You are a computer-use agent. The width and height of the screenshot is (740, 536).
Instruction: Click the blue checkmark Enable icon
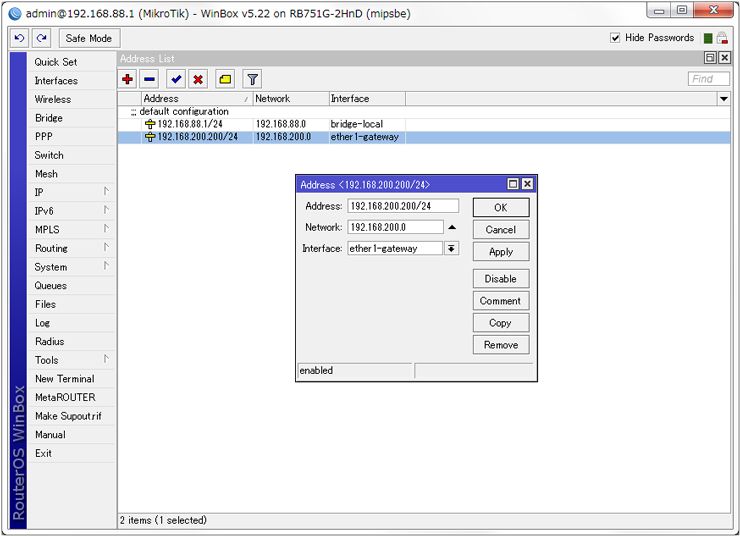pos(176,79)
